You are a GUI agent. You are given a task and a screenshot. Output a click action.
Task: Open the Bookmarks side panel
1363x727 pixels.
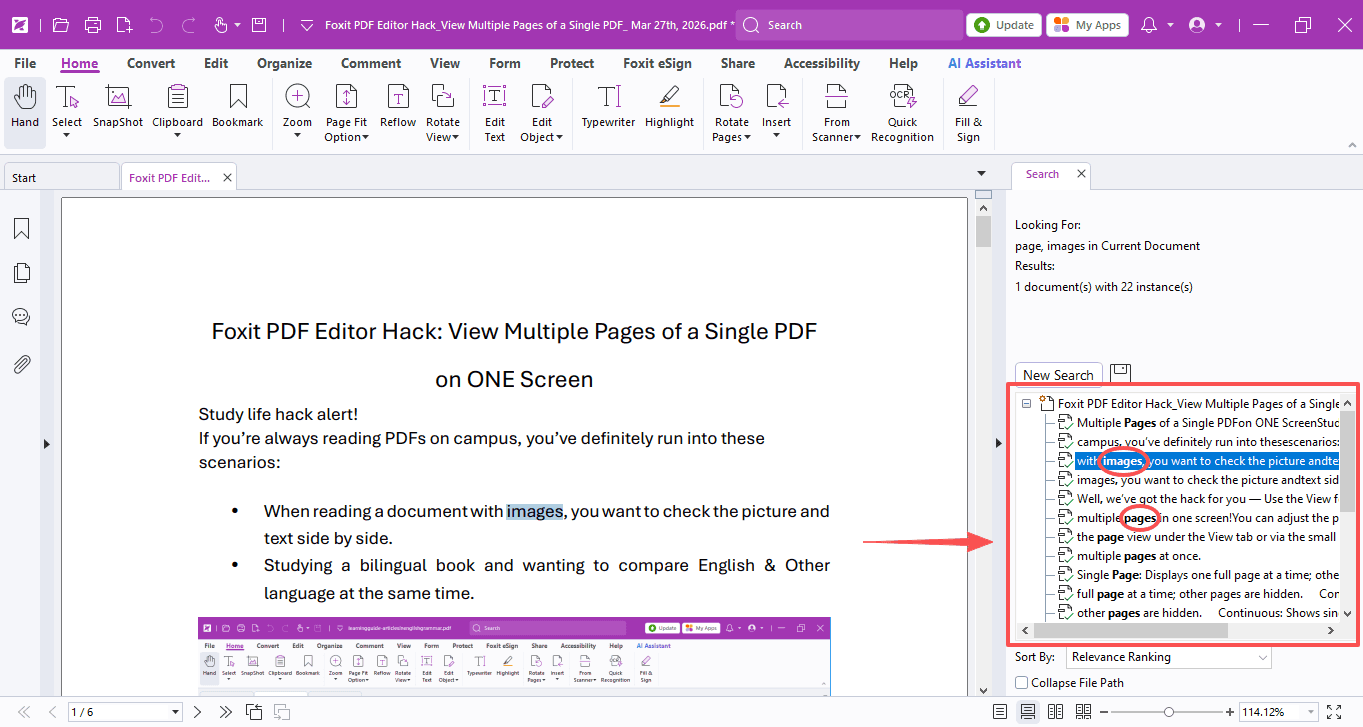tap(21, 229)
